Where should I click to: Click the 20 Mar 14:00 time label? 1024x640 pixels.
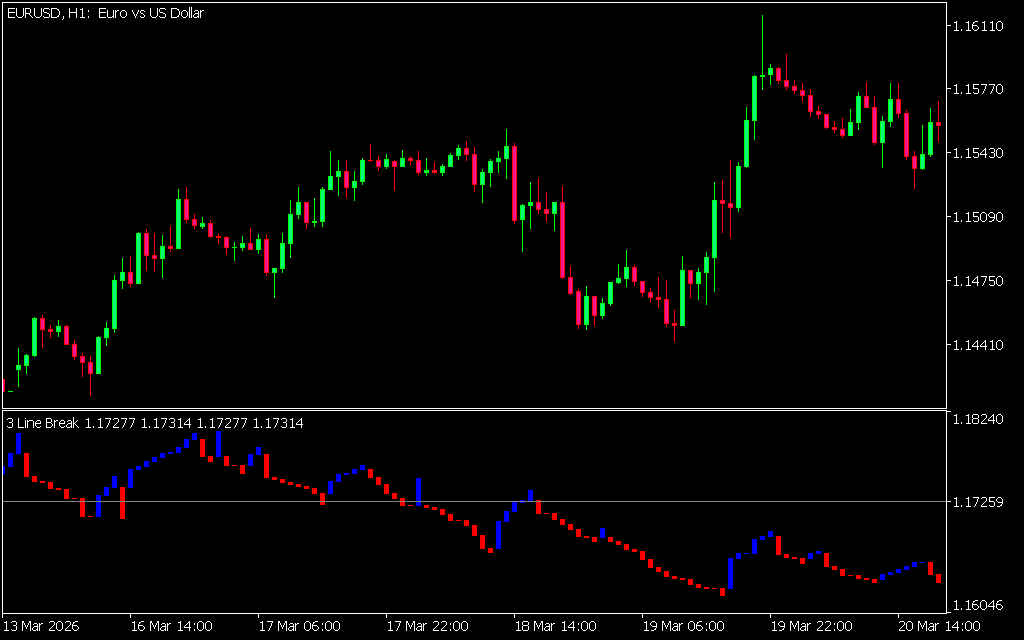[939, 626]
